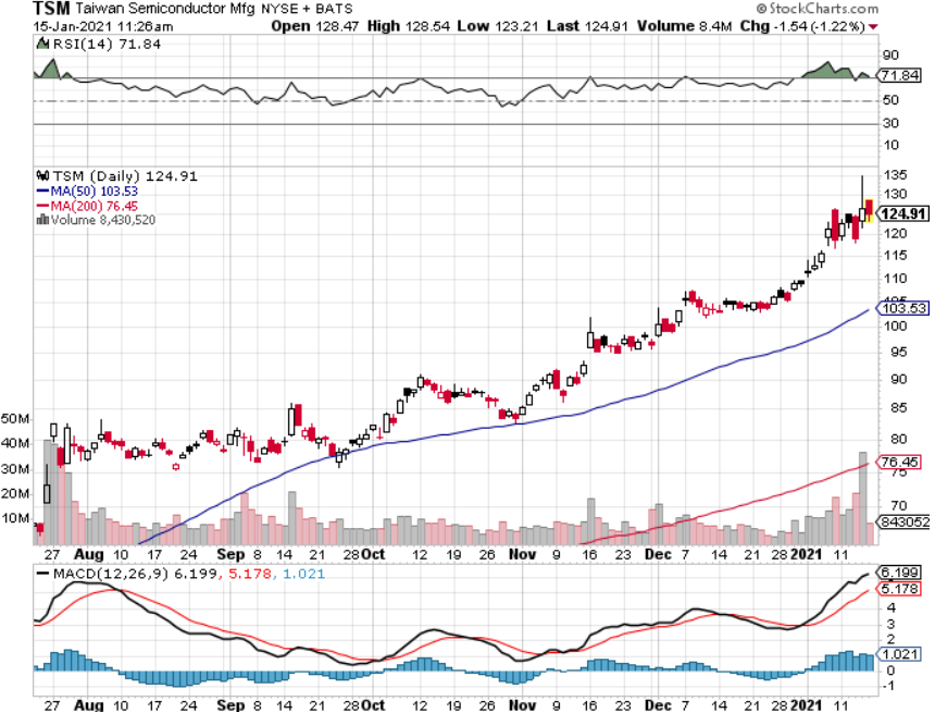Click the 10M volume axis label
This screenshot has width=934, height=712.
click(x=15, y=518)
